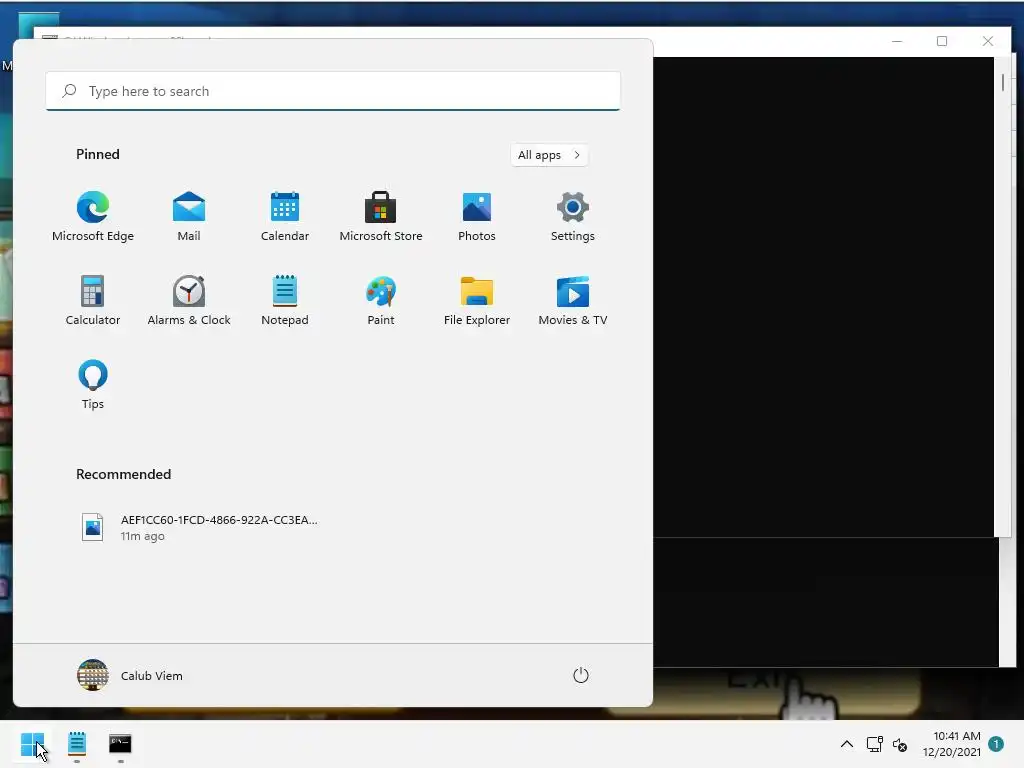The height and width of the screenshot is (768, 1024).
Task: Open Settings from pinned apps
Action: point(573,217)
